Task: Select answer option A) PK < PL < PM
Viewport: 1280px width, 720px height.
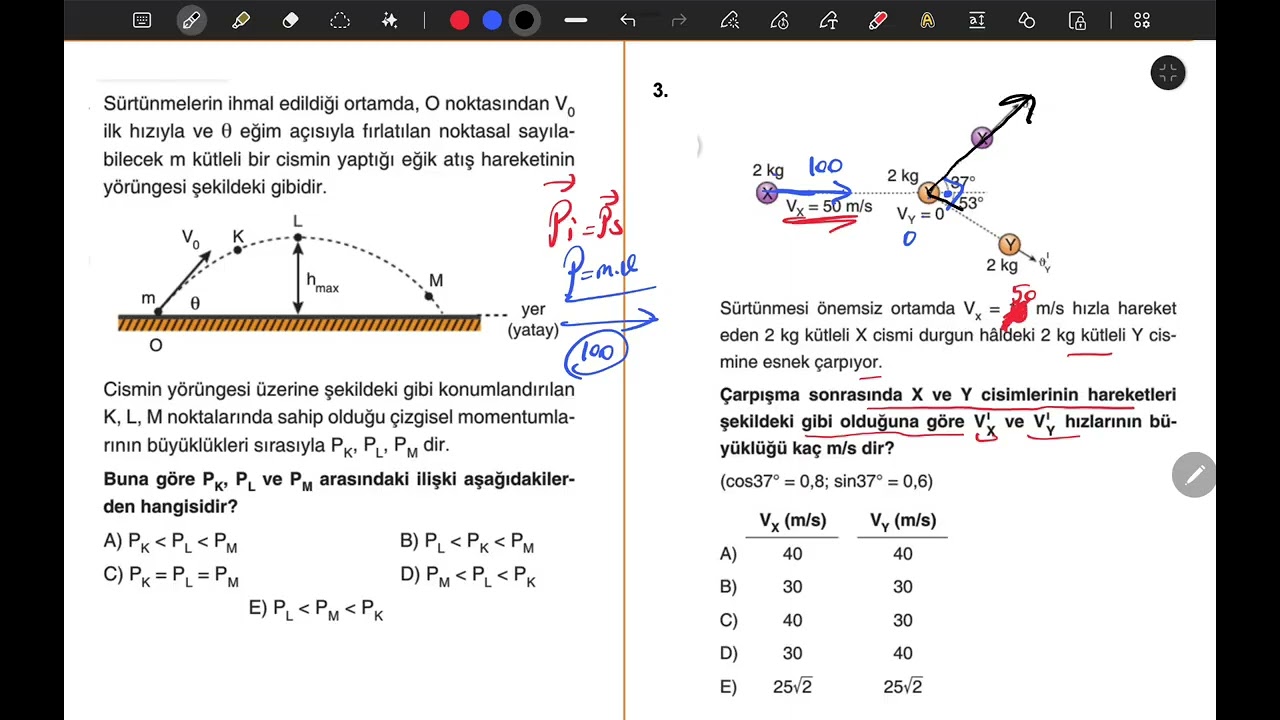Action: coord(171,542)
